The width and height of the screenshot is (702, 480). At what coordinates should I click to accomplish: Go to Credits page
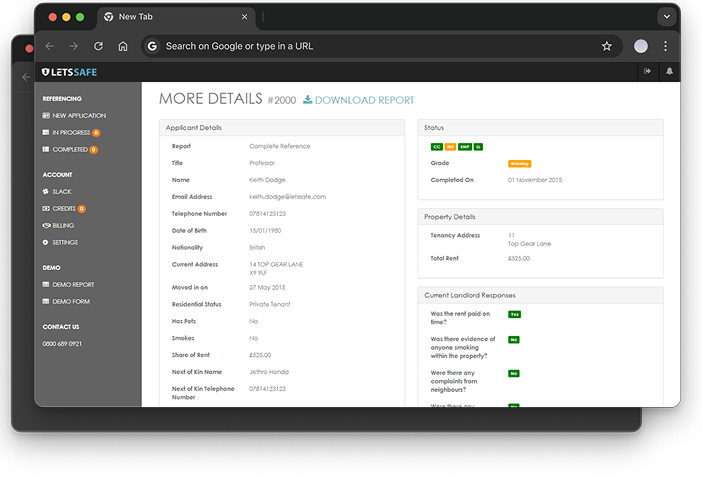(x=64, y=209)
